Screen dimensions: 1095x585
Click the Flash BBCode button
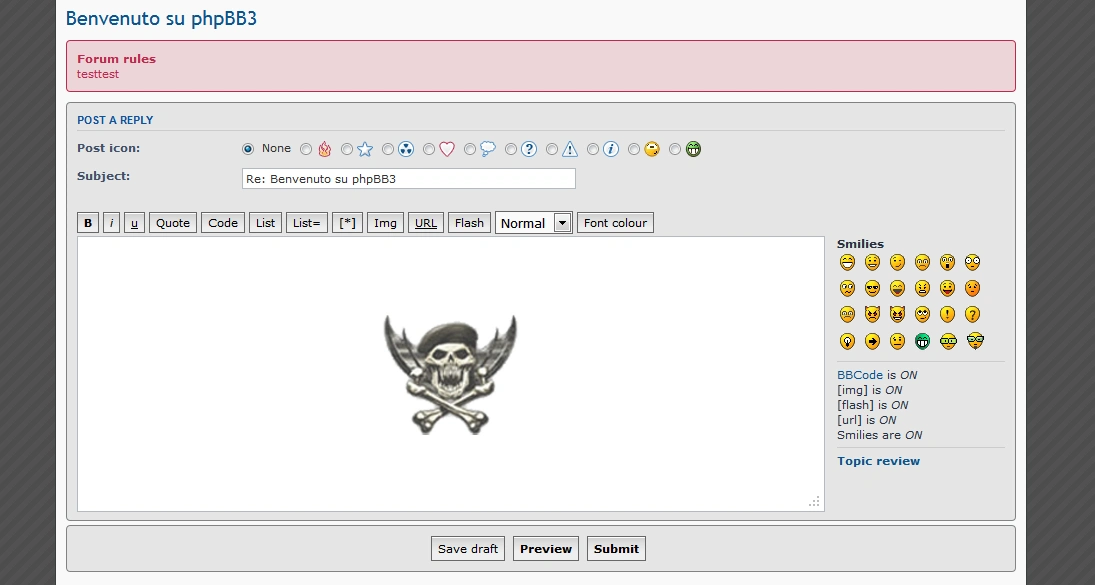pos(469,223)
